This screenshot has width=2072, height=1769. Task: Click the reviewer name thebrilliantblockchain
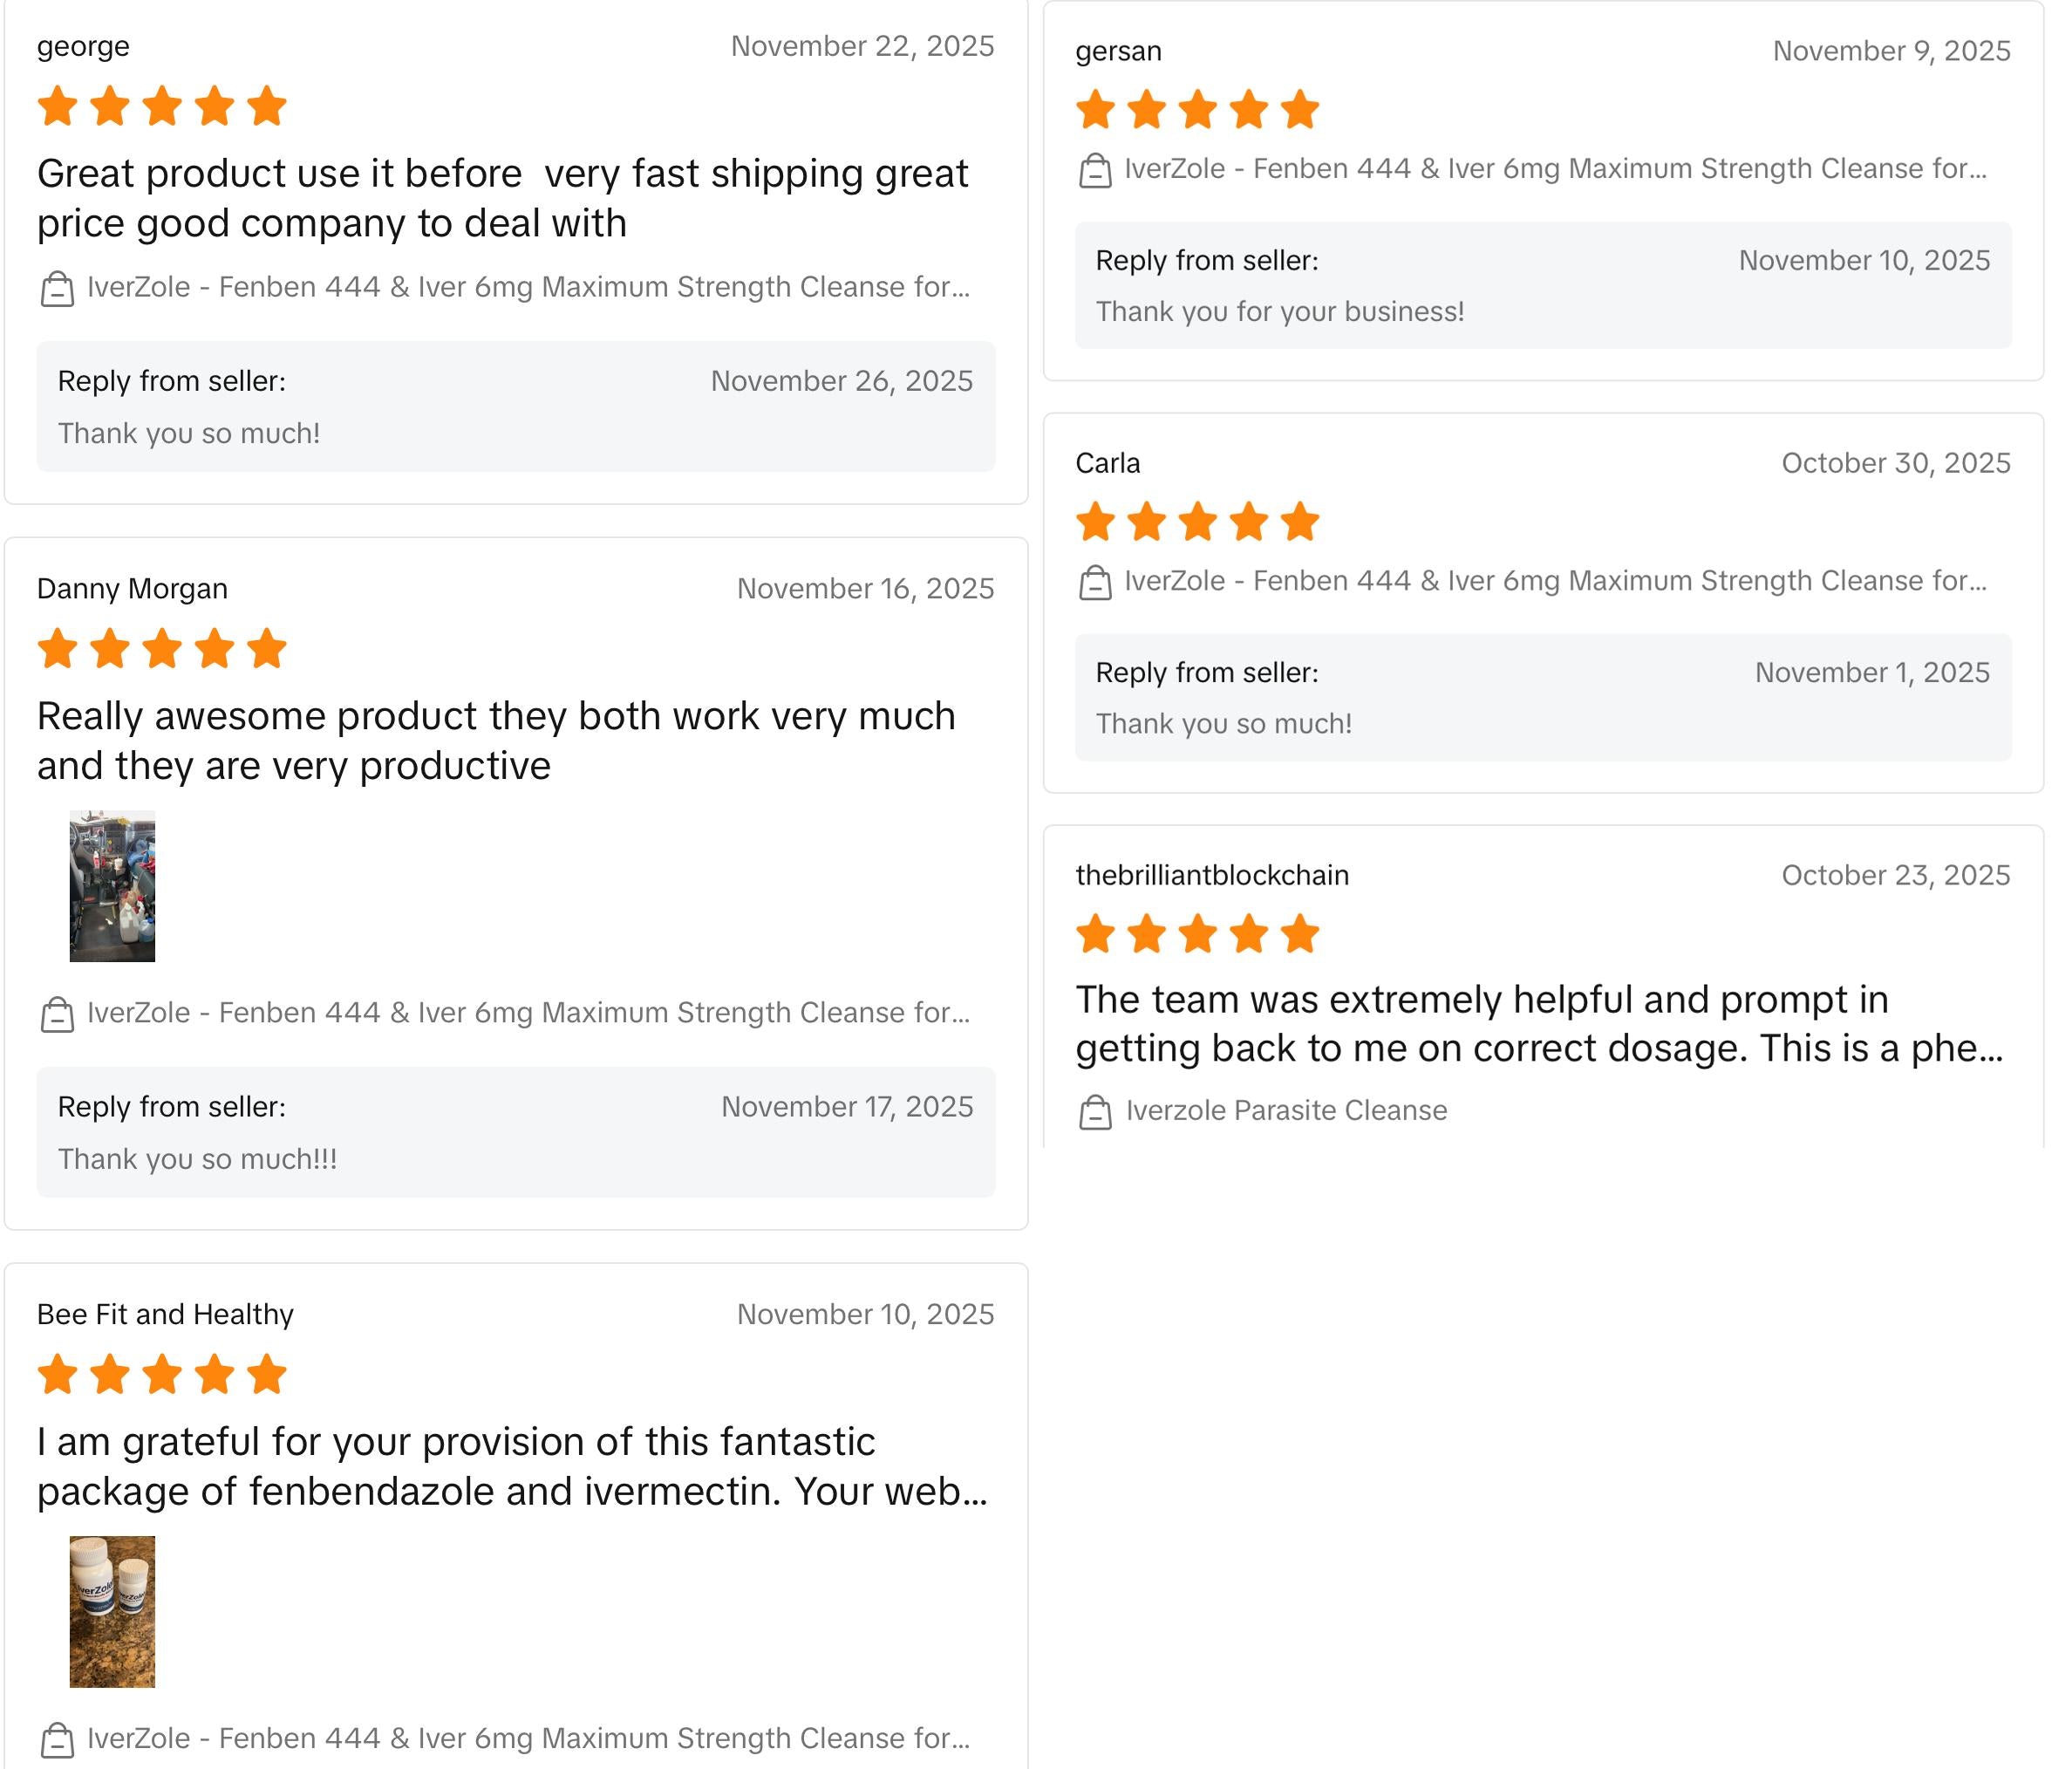click(x=1212, y=875)
